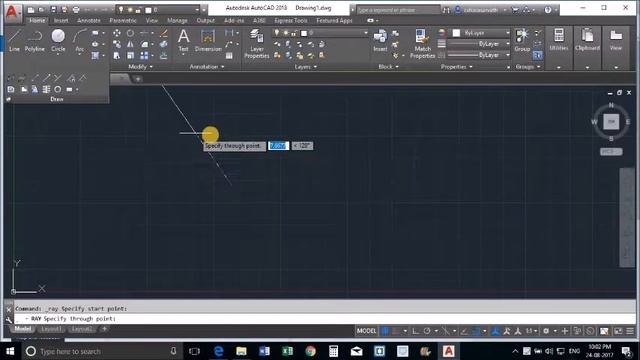This screenshot has height=360, width=640.
Task: Expand the Block panel dropdown
Action: (x=388, y=67)
